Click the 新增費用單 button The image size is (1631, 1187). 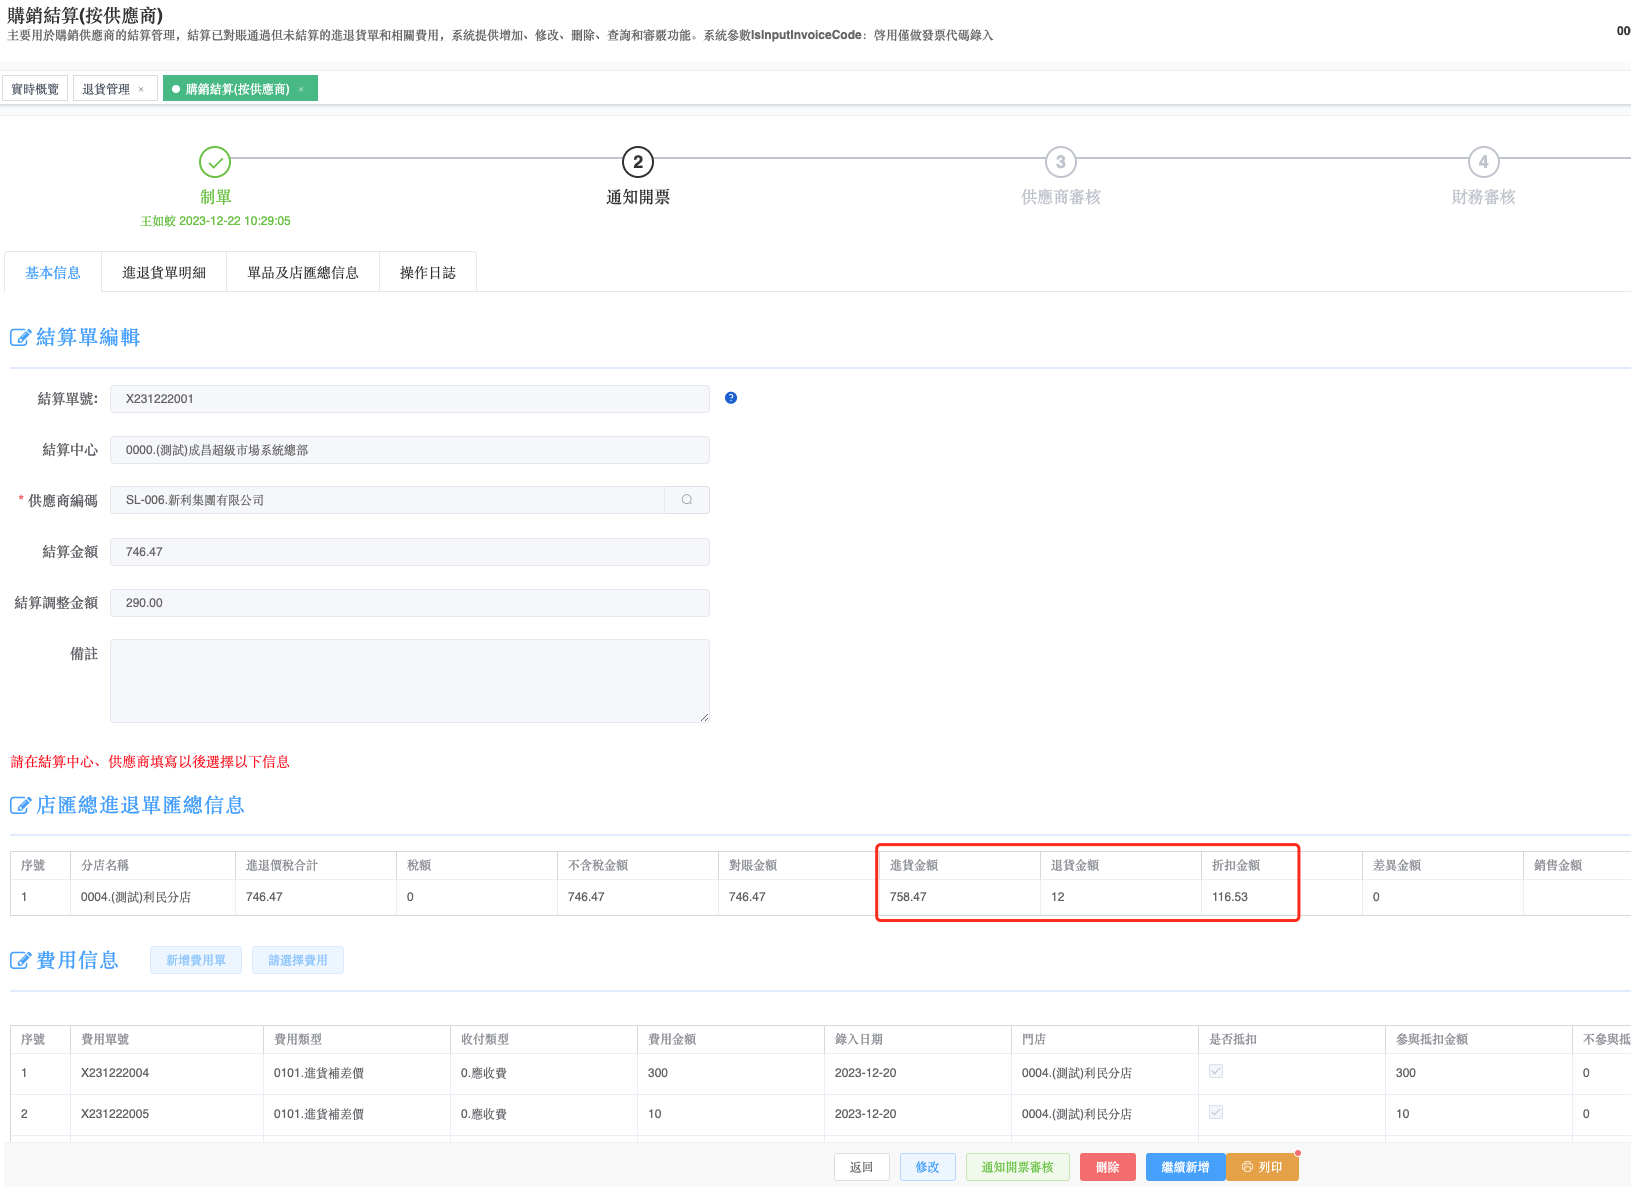196,960
